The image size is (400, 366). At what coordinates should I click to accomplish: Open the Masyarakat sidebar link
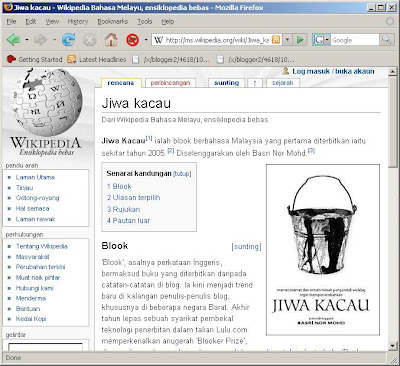(x=32, y=257)
